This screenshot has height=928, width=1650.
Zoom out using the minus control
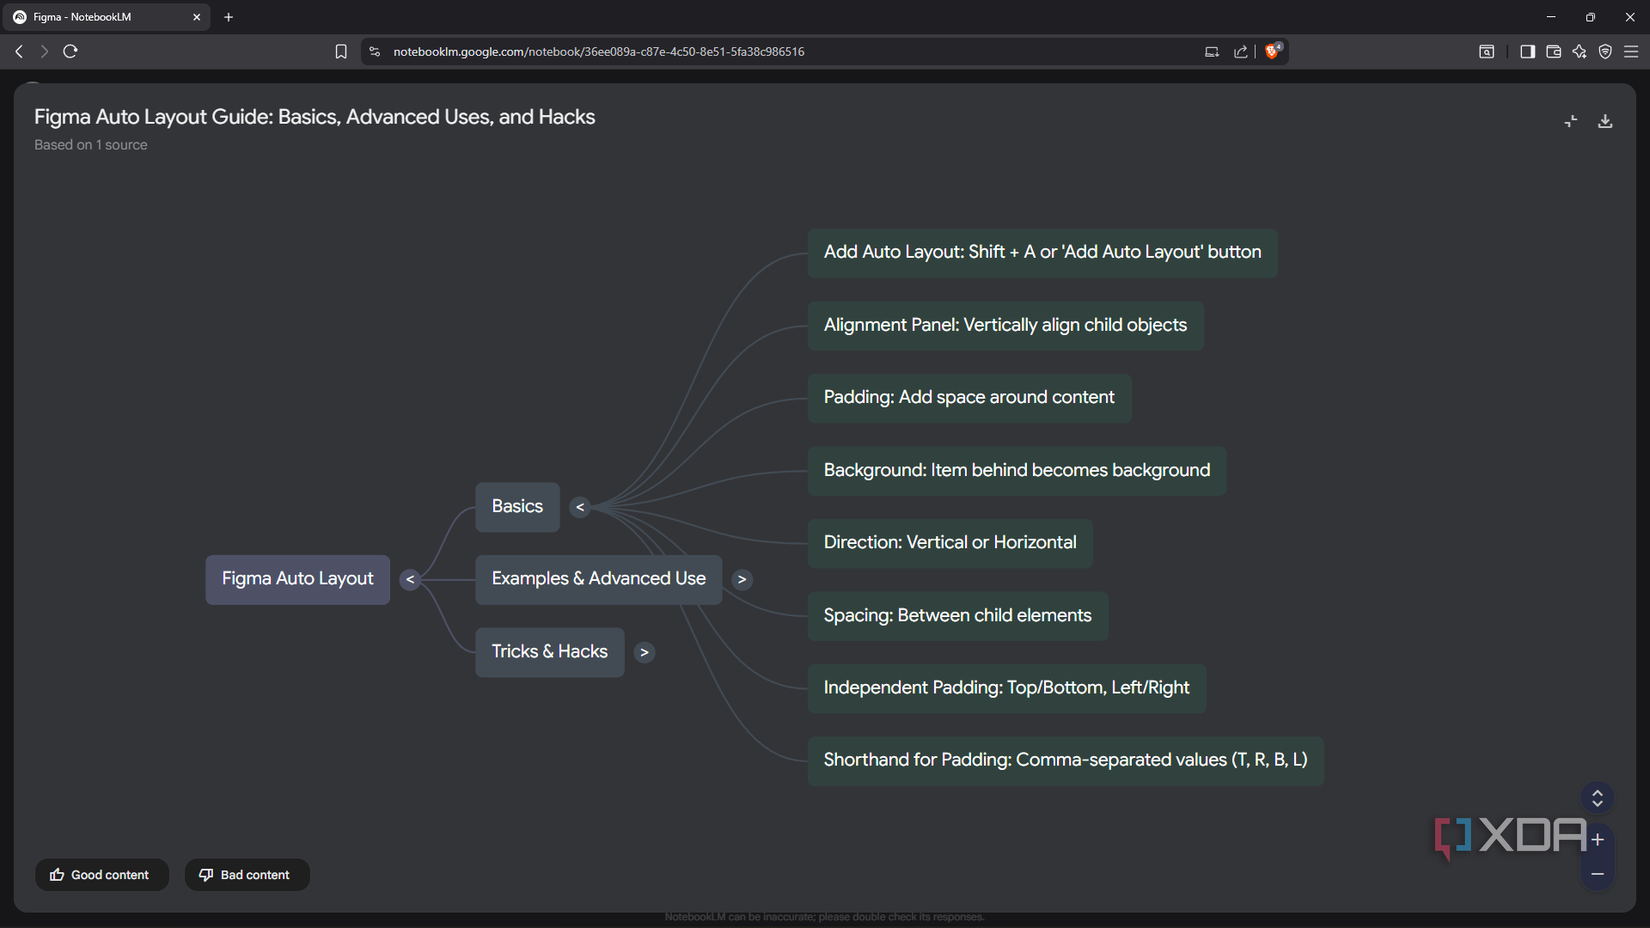pyautogui.click(x=1597, y=872)
